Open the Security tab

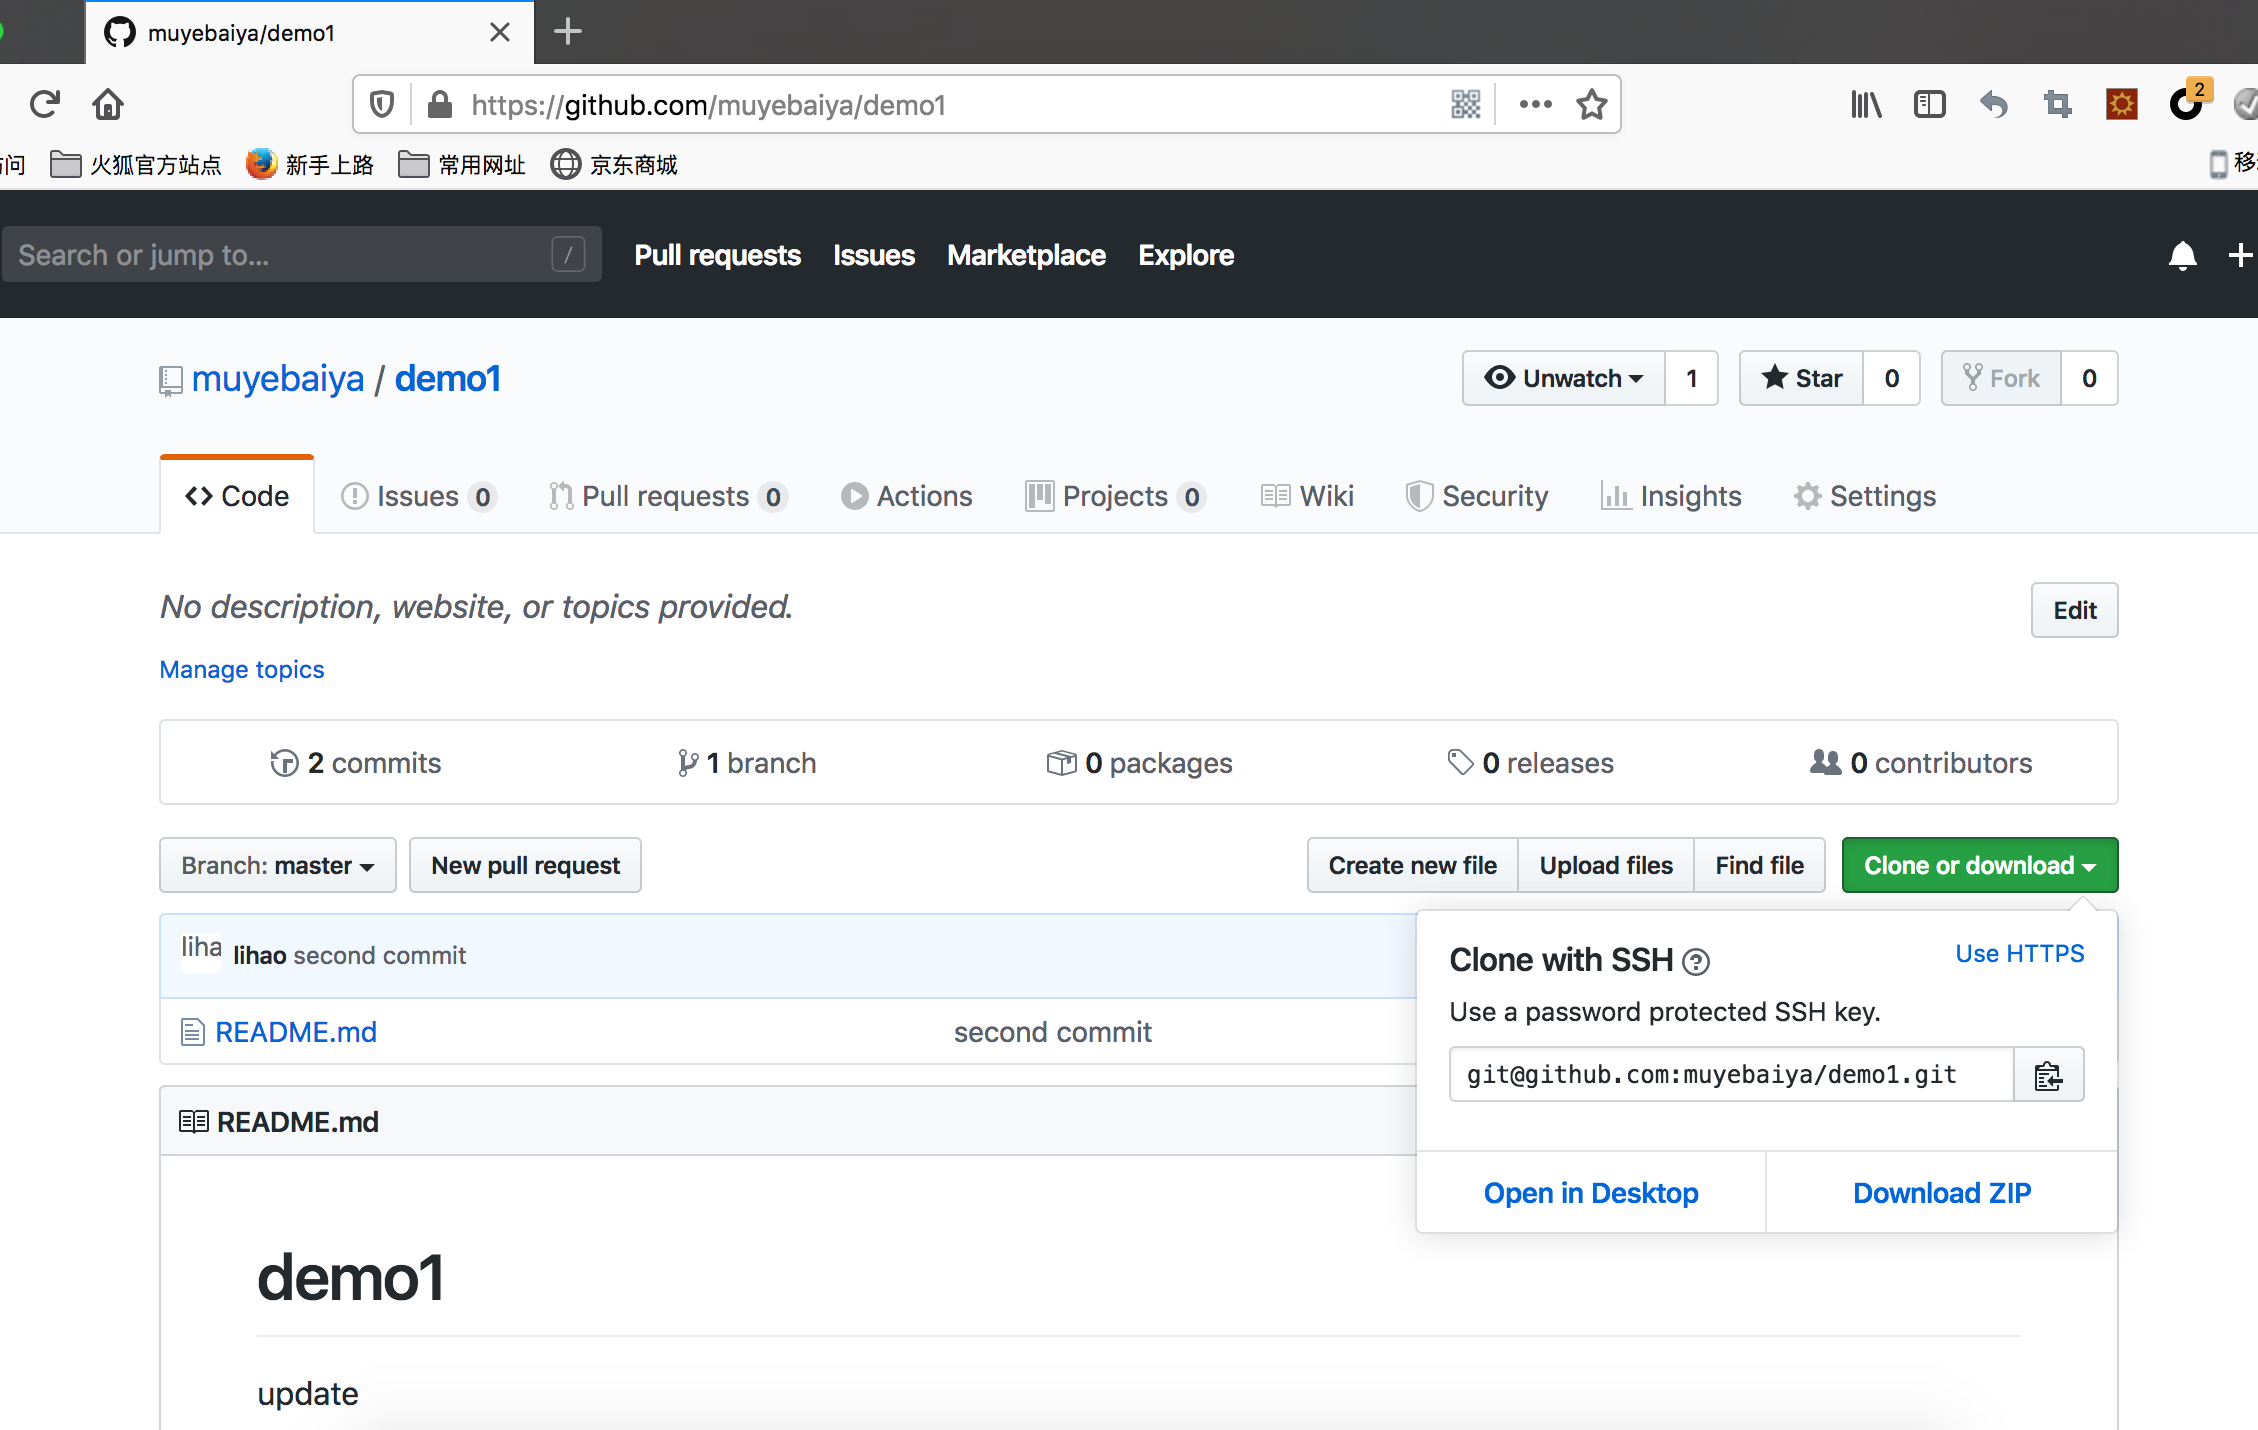point(1477,496)
